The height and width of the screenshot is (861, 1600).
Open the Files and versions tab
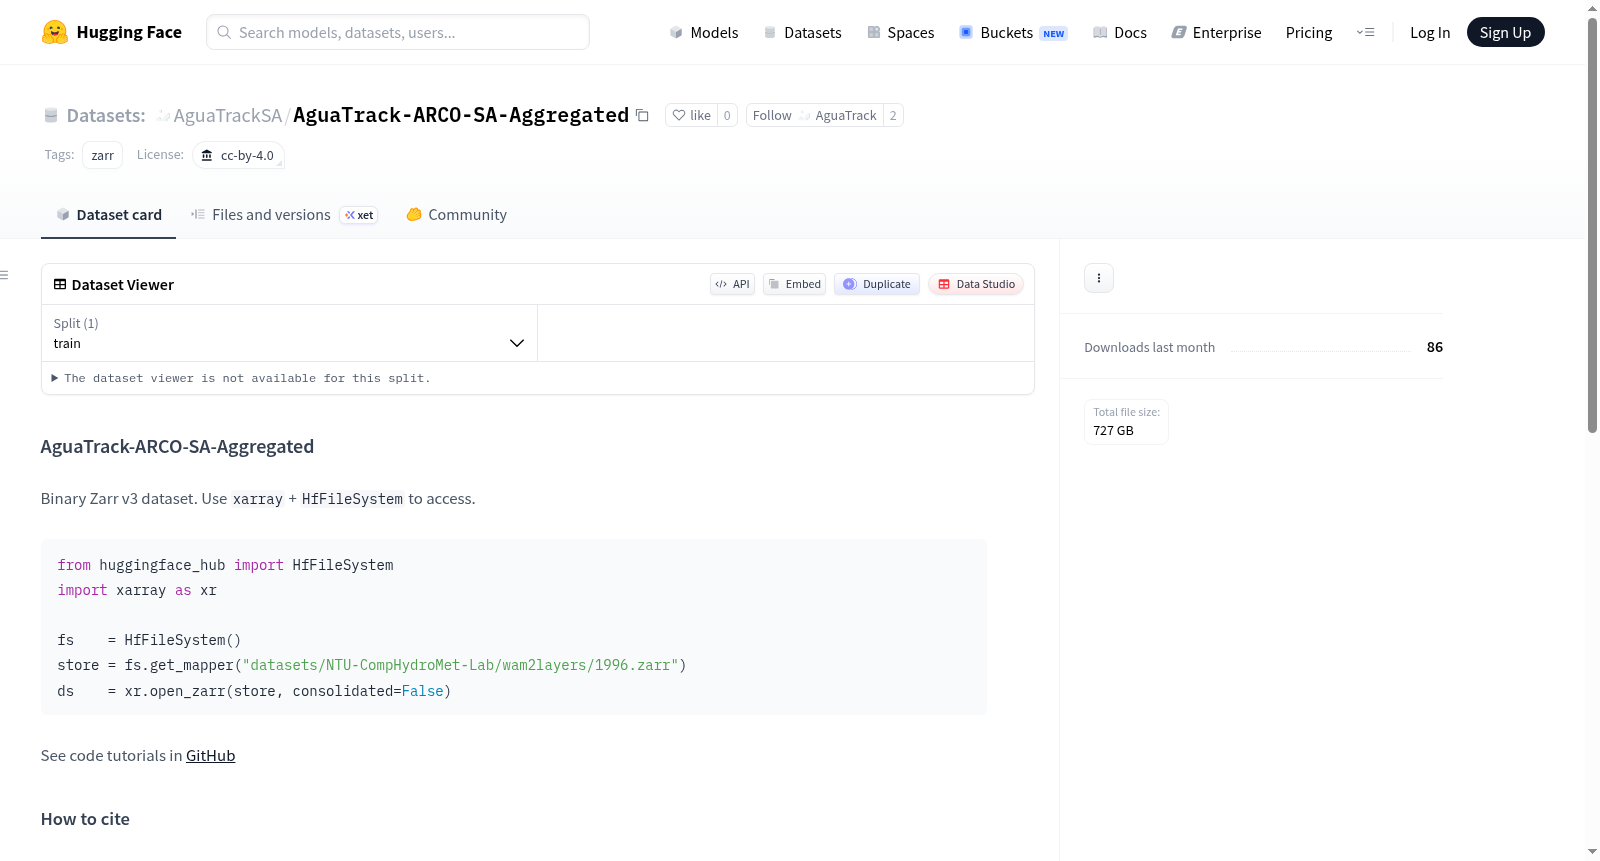tap(284, 215)
